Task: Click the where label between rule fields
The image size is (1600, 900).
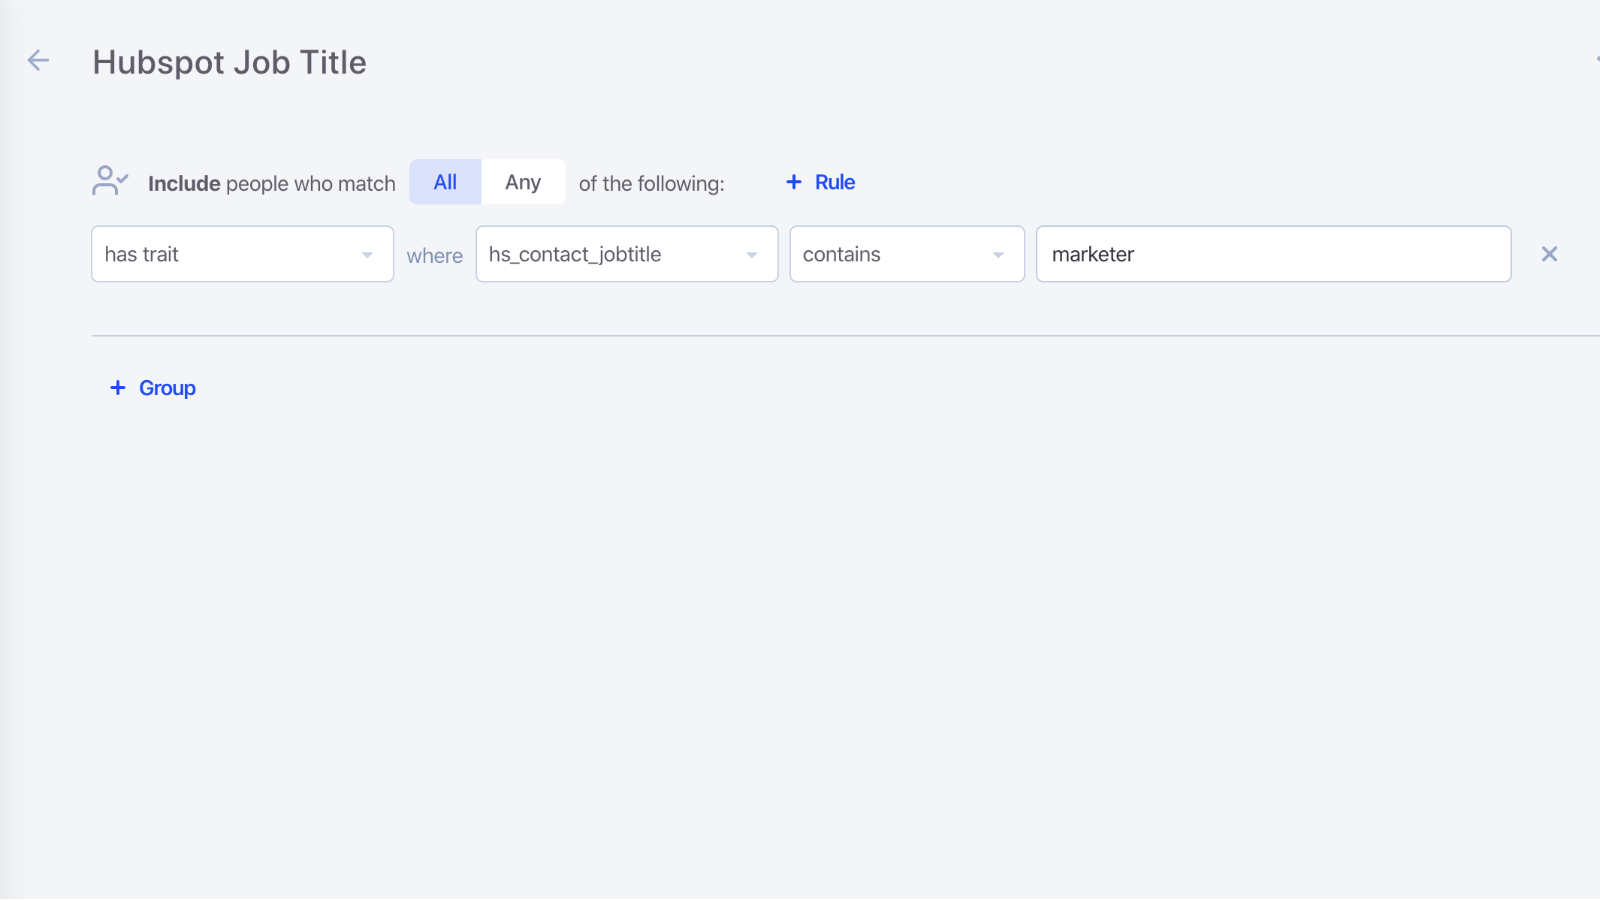Action: pos(434,255)
